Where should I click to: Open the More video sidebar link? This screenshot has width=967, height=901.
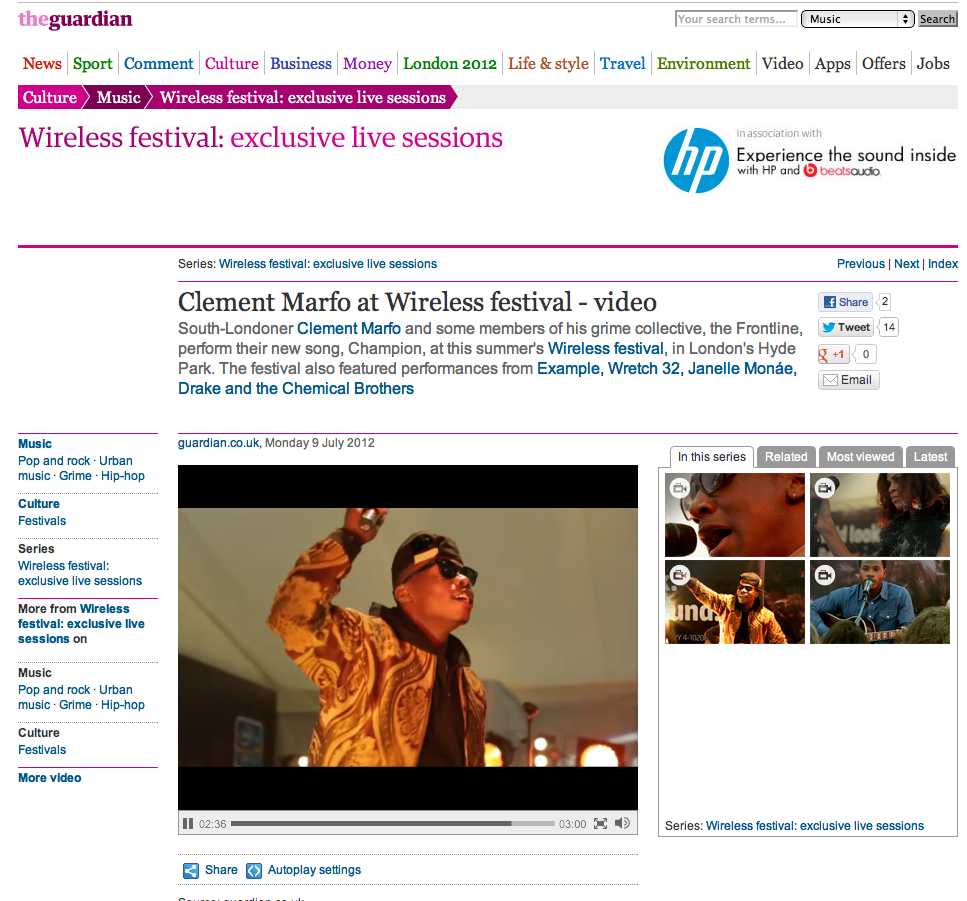coord(49,778)
